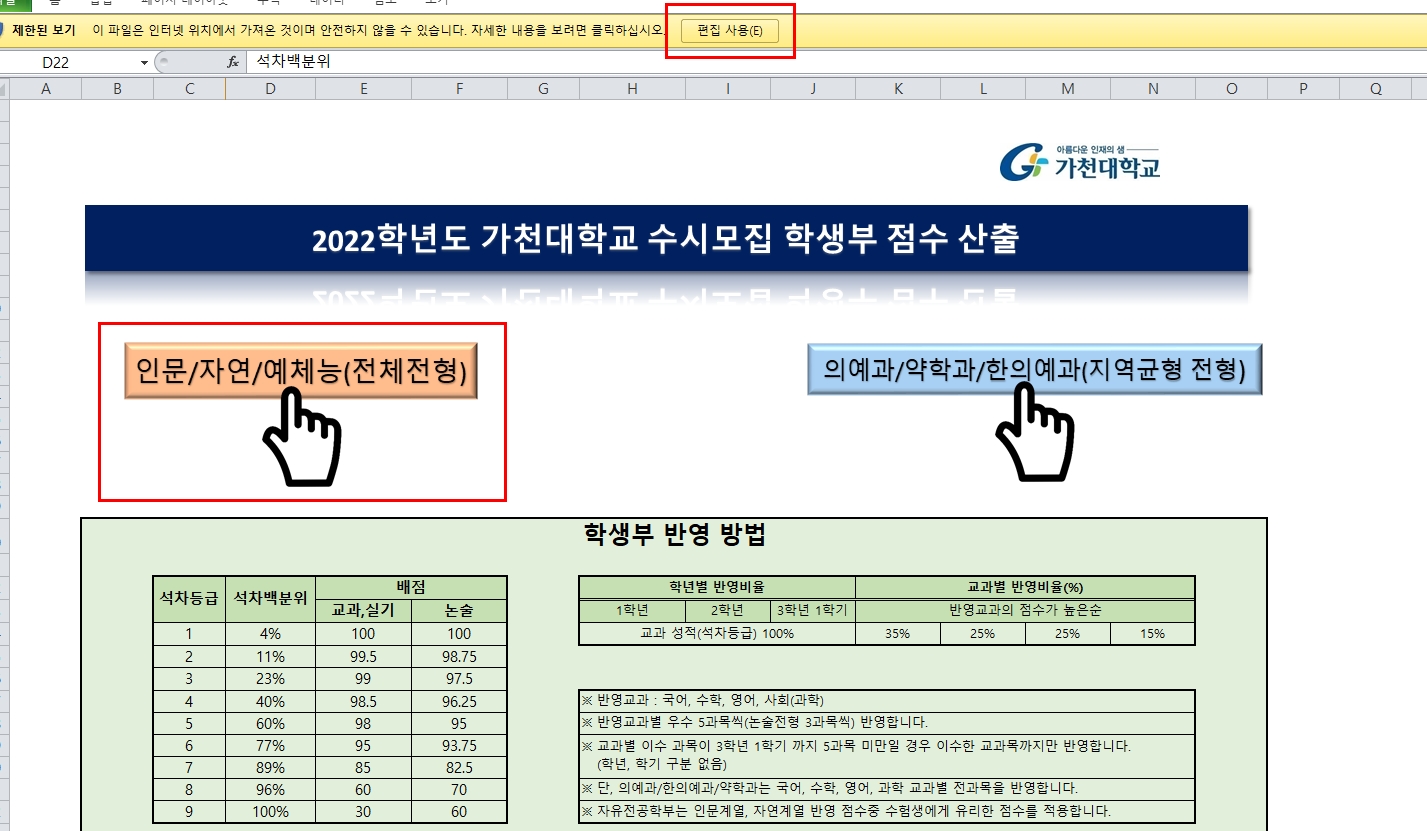Expand the Name Box dropdown arrow
Viewport: 1427px width, 831px height.
point(144,62)
